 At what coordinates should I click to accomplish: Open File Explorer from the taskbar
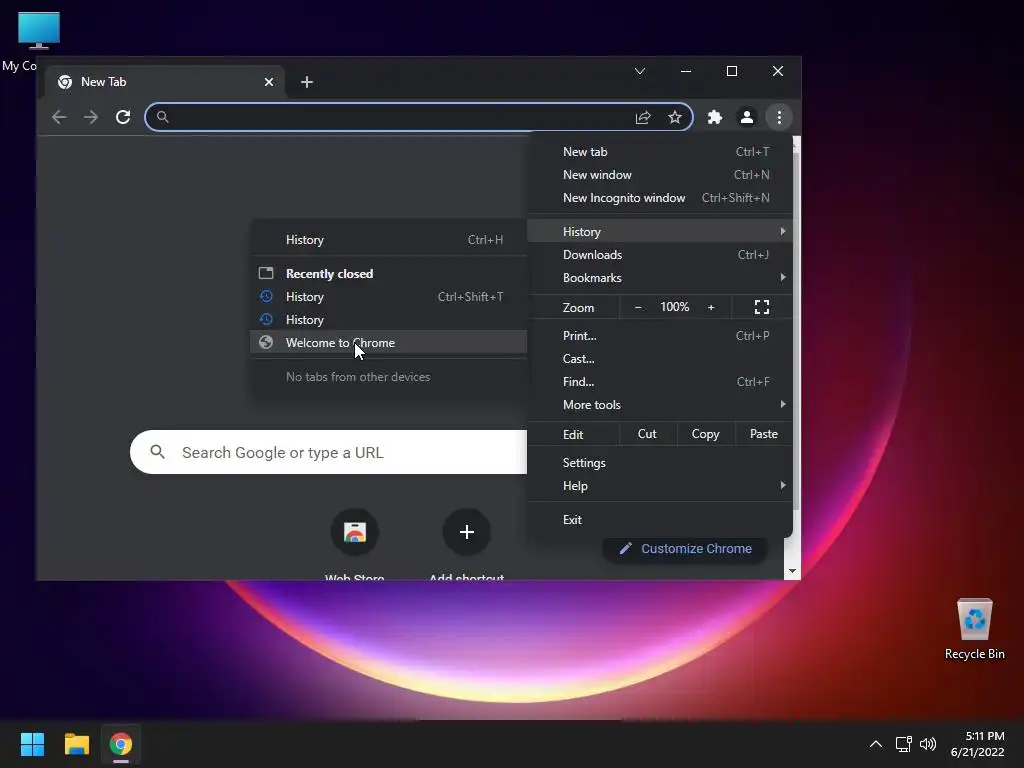point(76,744)
